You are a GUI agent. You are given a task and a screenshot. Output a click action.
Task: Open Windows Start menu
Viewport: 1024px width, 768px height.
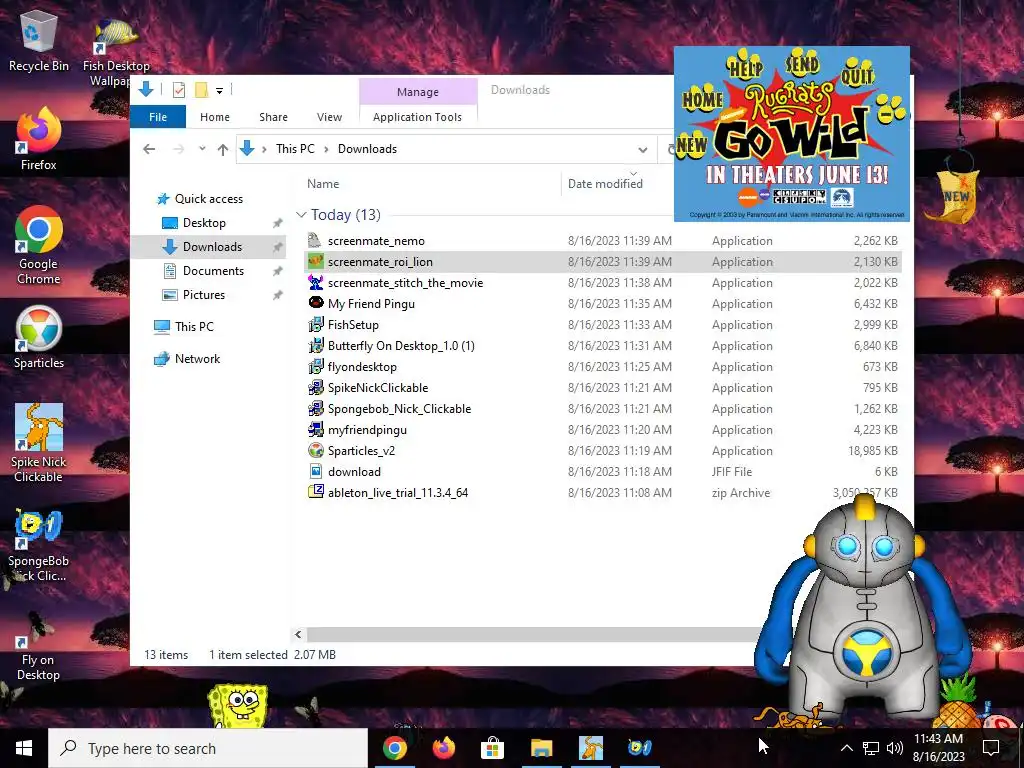tap(24, 748)
